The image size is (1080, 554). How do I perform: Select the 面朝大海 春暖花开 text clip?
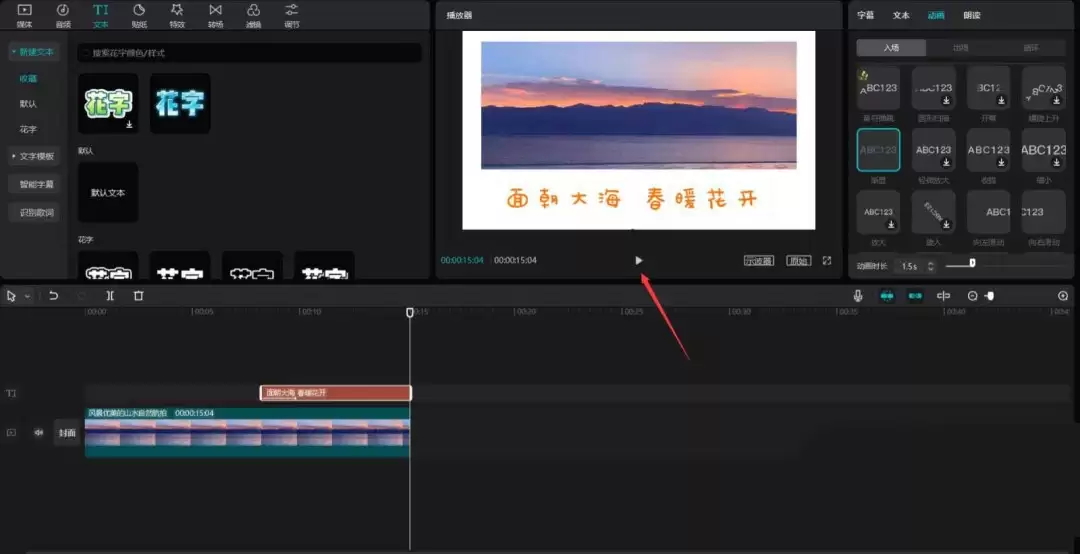coord(335,393)
